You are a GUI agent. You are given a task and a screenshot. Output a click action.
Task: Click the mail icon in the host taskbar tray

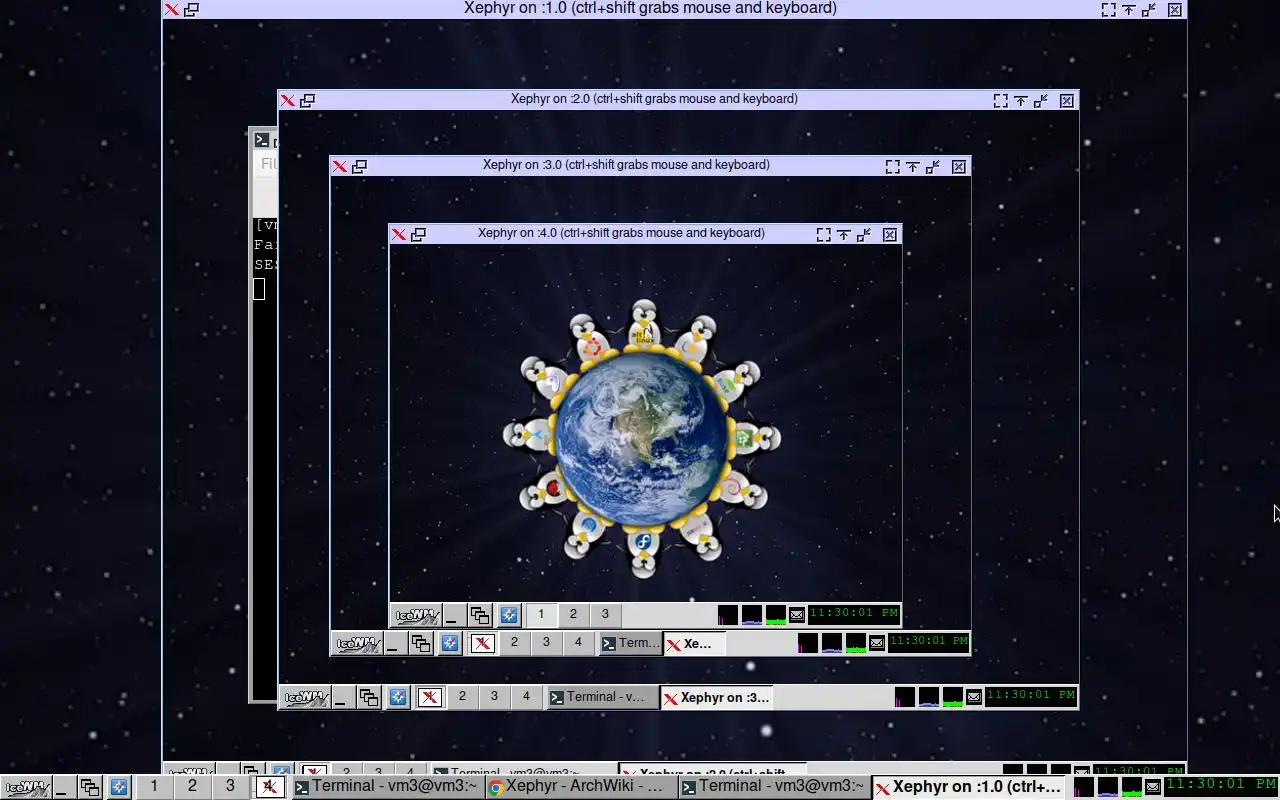point(1152,787)
